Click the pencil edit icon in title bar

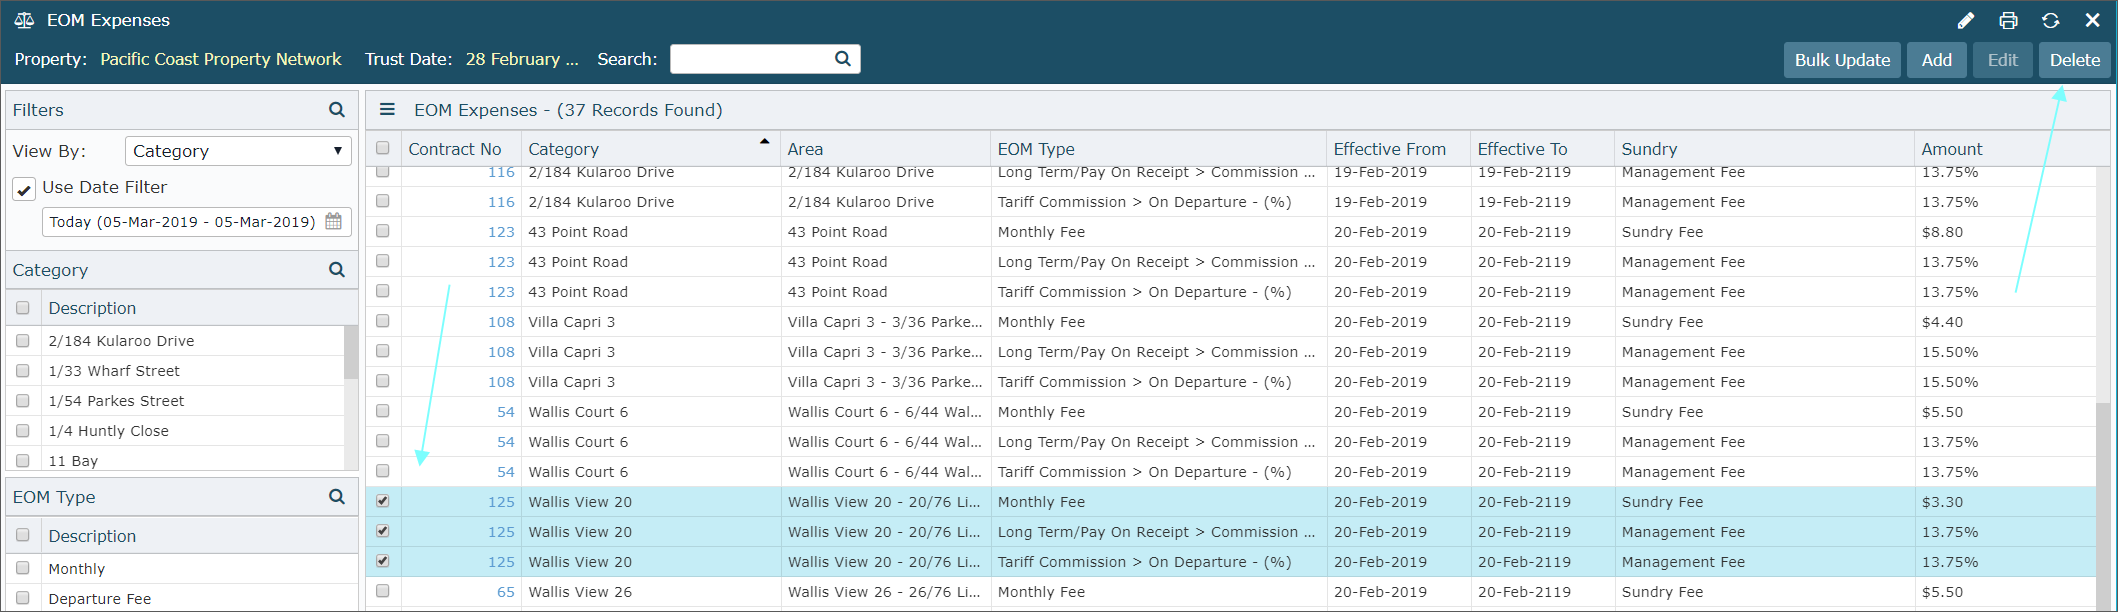tap(1965, 21)
